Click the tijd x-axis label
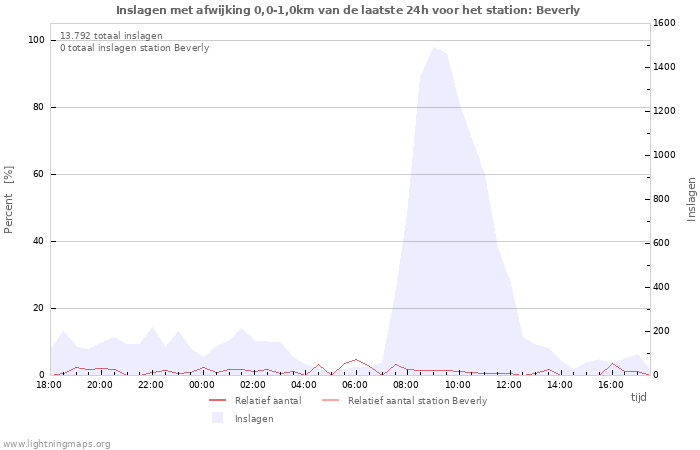Viewport: 700px width, 450px height. click(638, 397)
